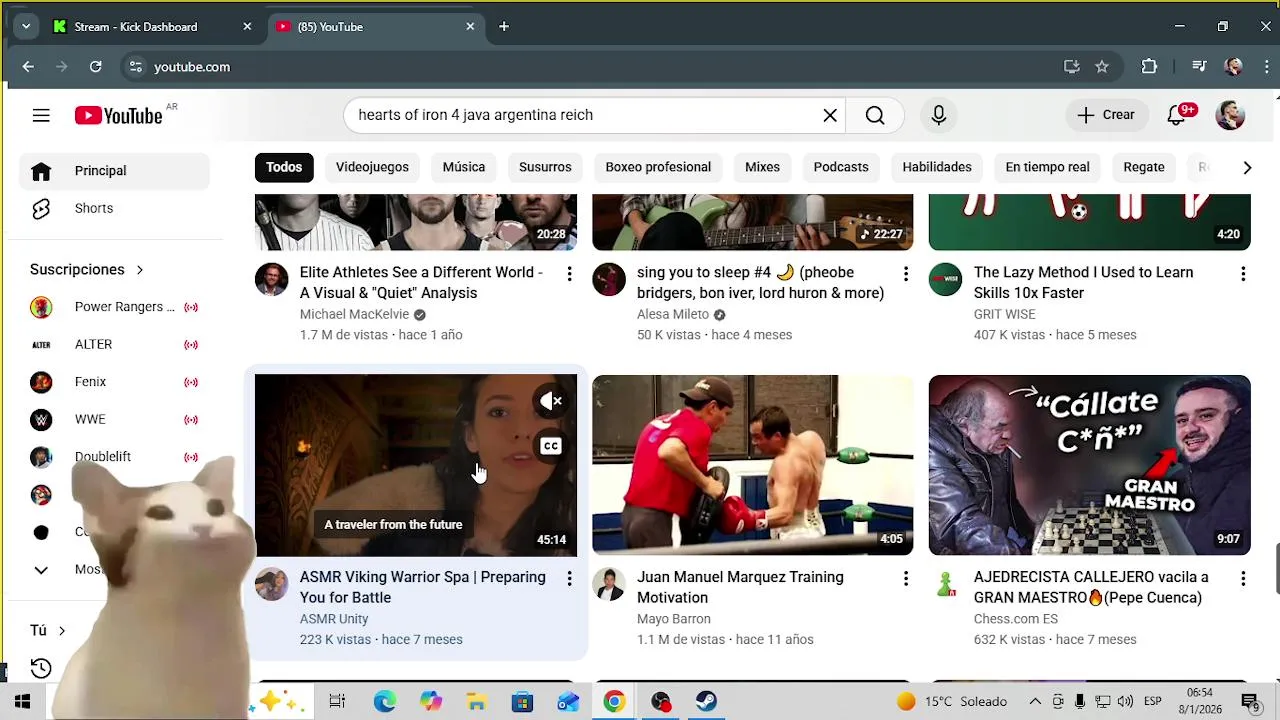The height and width of the screenshot is (720, 1280).
Task: Open the Michael MacKelvie channel avatar
Action: point(271,280)
